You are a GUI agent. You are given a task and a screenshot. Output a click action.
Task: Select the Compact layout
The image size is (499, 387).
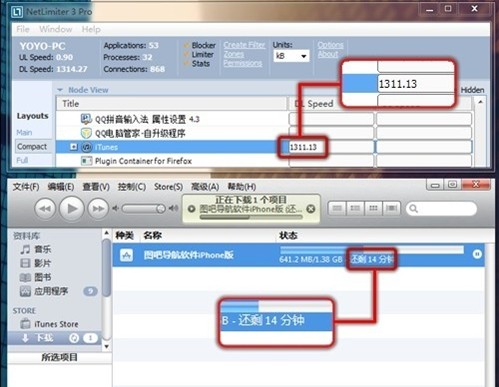coord(32,146)
